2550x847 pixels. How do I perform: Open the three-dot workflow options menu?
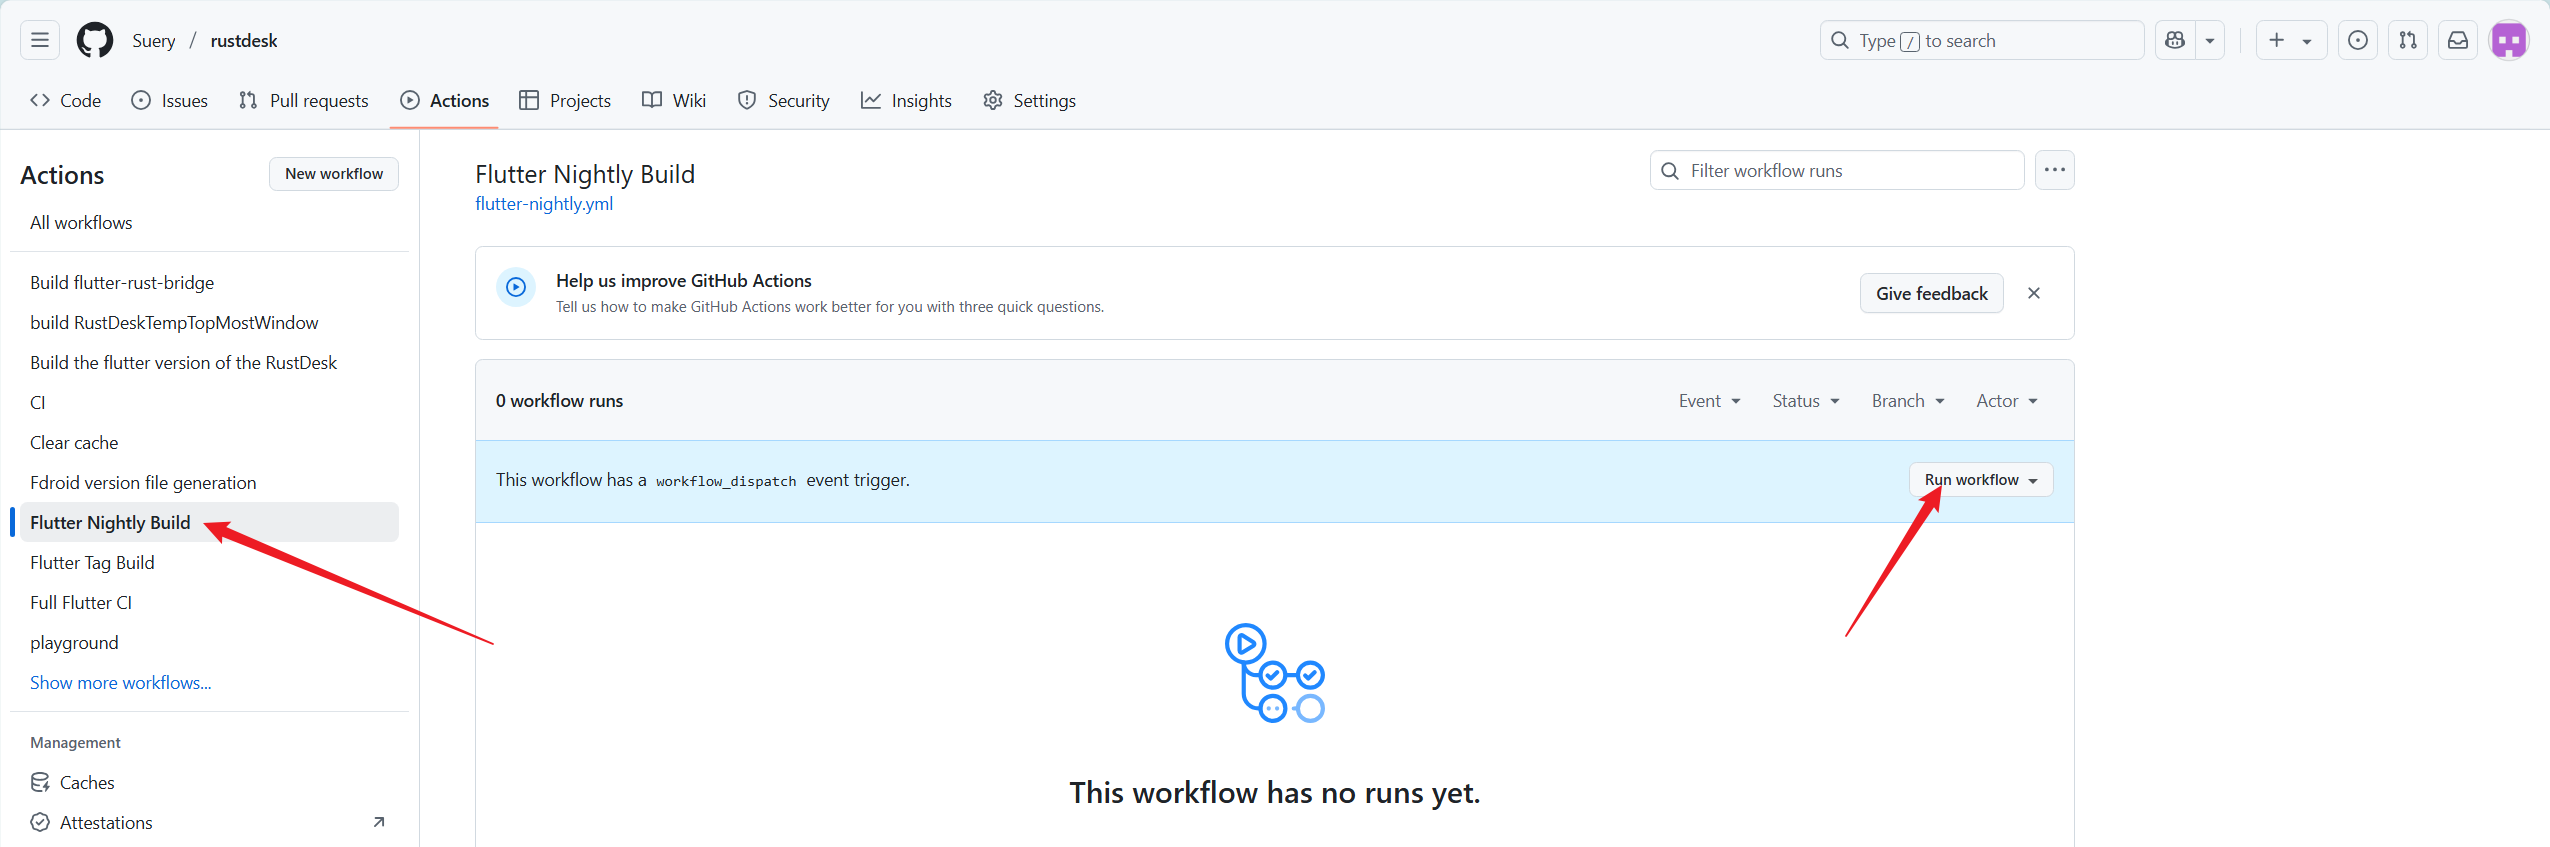[x=2055, y=170]
